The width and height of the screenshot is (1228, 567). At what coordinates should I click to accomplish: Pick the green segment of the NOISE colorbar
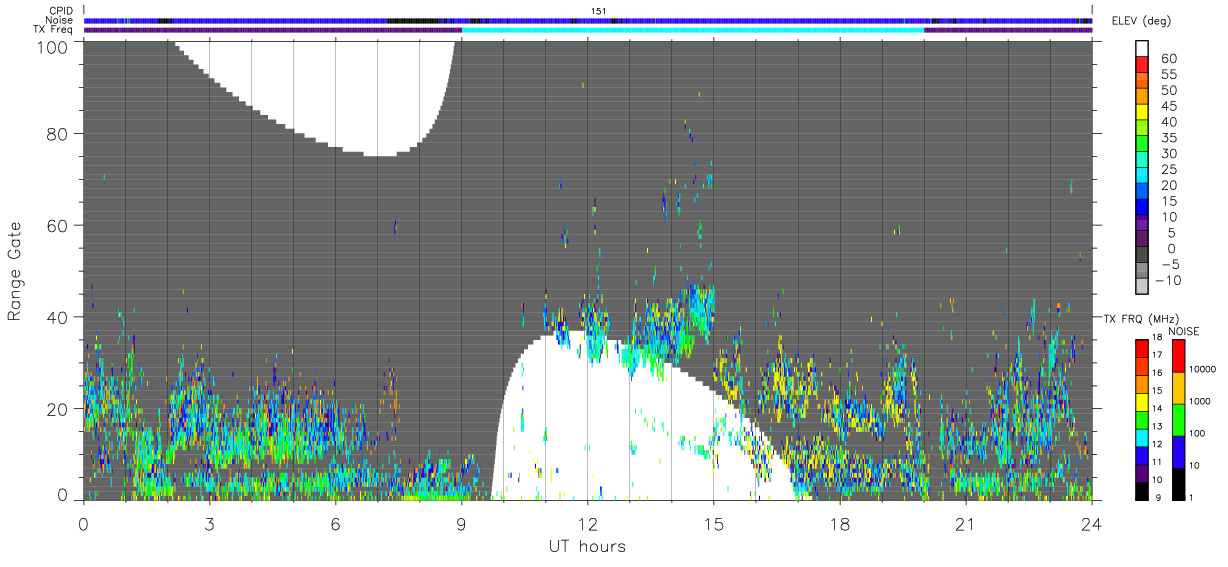click(x=1177, y=420)
